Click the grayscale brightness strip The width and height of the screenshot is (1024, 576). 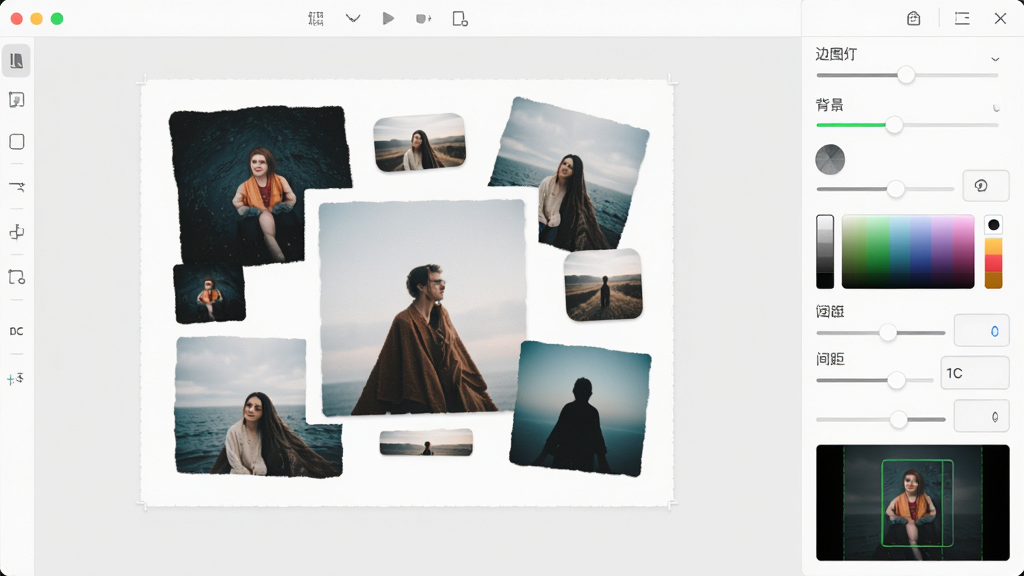pos(825,251)
